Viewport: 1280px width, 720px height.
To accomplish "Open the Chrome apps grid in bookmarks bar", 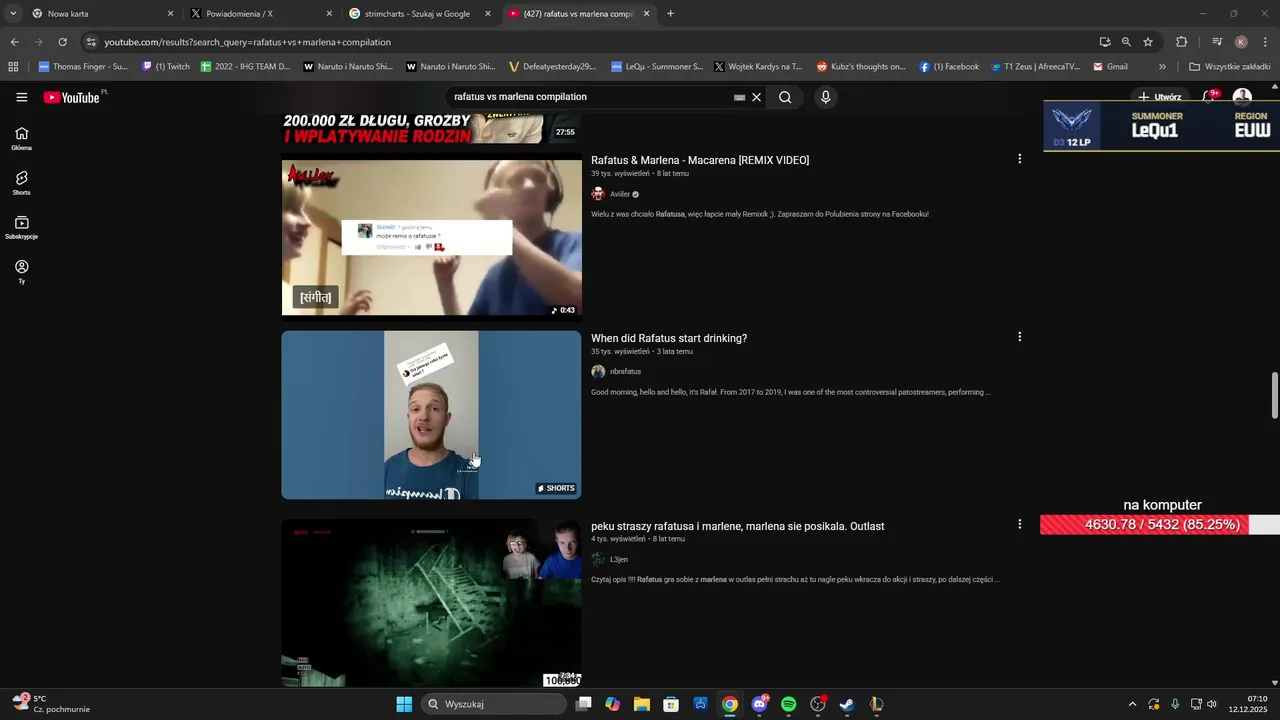I will pyautogui.click(x=13, y=67).
